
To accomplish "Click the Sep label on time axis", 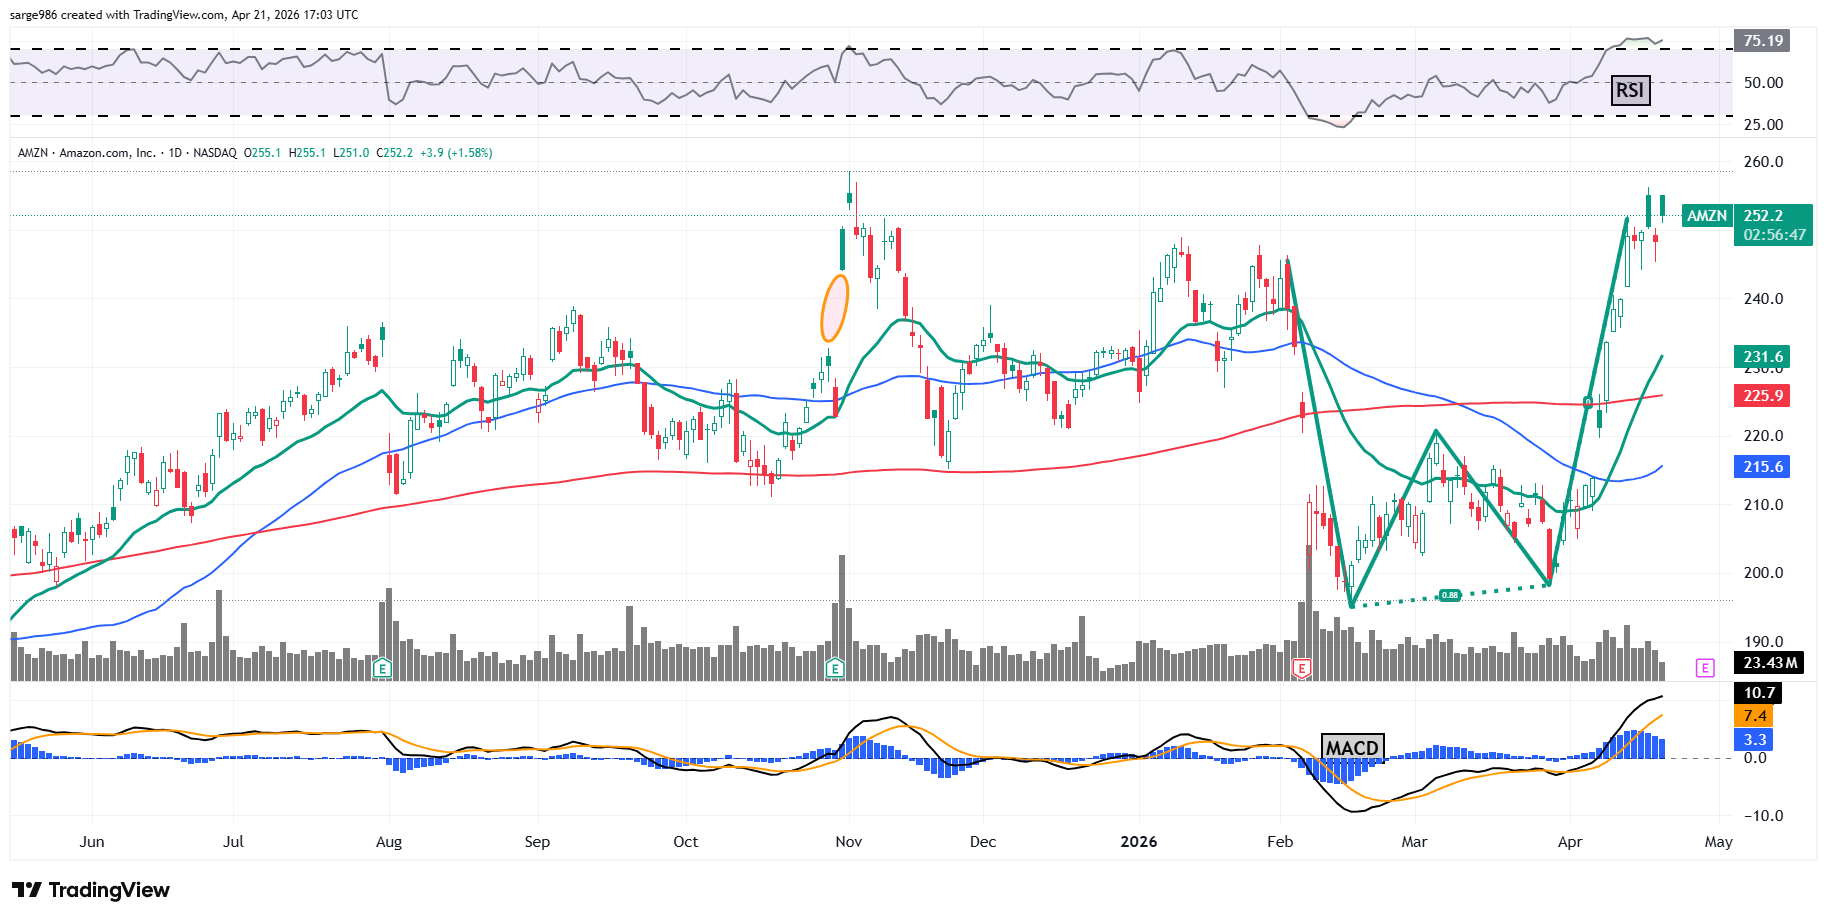I will (x=537, y=842).
